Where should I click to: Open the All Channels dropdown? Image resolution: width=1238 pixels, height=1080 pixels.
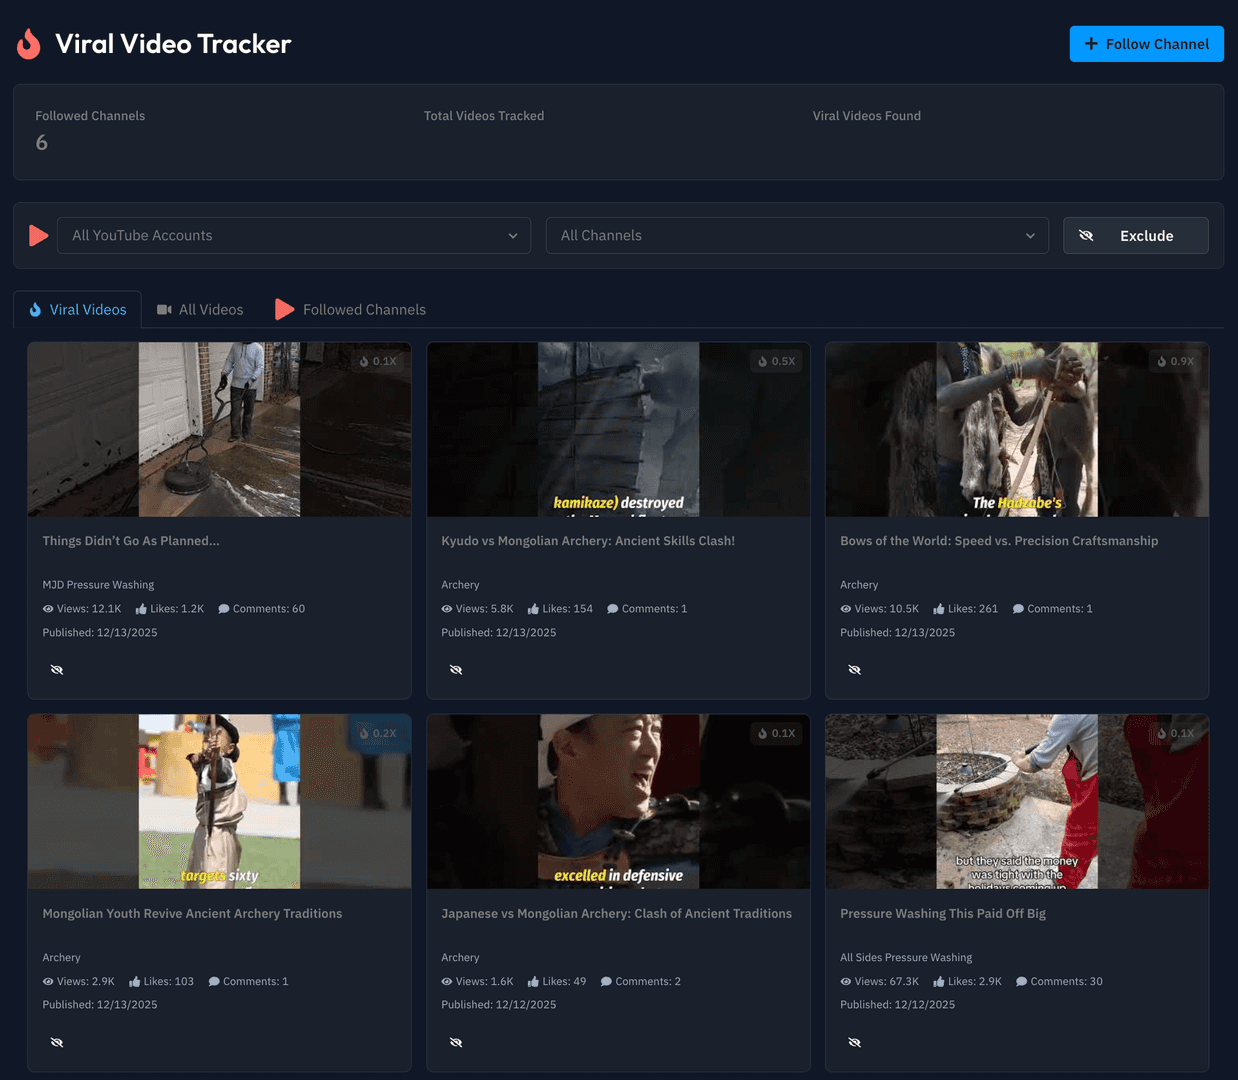[796, 235]
